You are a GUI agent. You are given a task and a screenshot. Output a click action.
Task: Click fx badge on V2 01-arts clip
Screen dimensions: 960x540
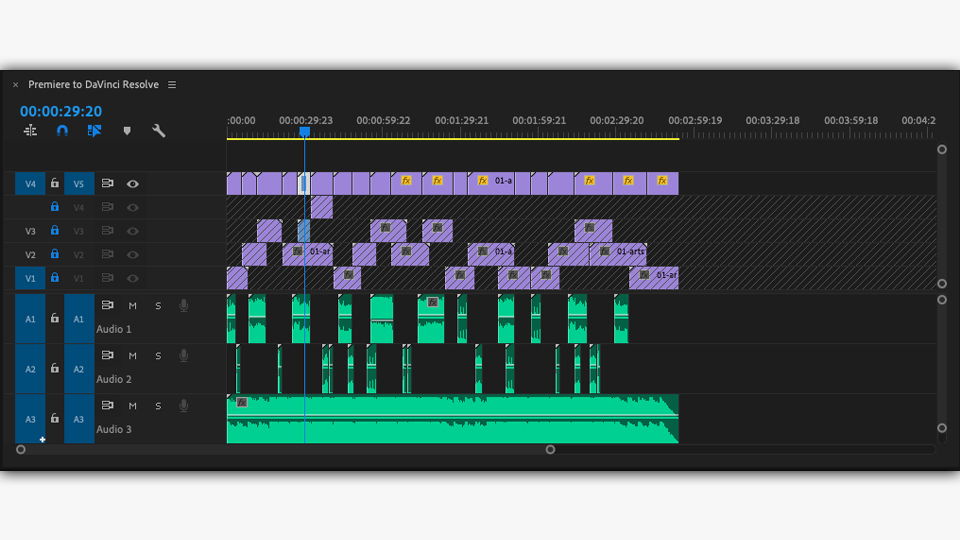(605, 251)
